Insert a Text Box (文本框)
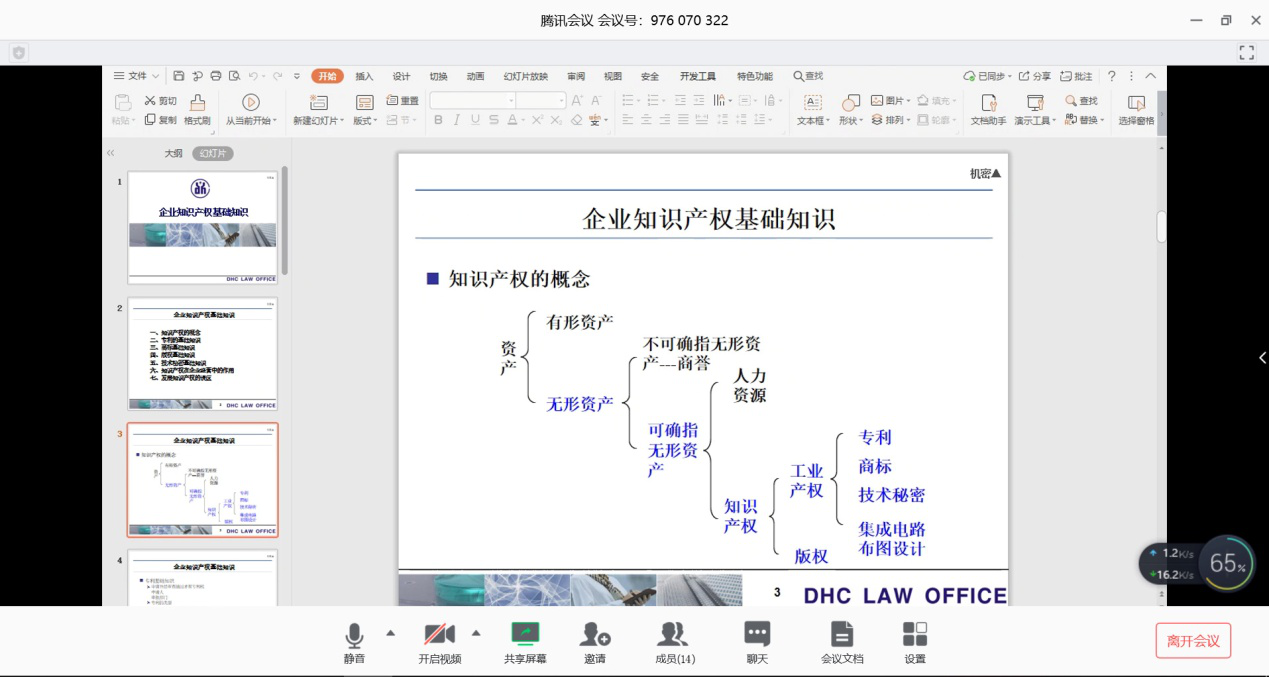Screen dimensions: 1269x677 (x=813, y=110)
